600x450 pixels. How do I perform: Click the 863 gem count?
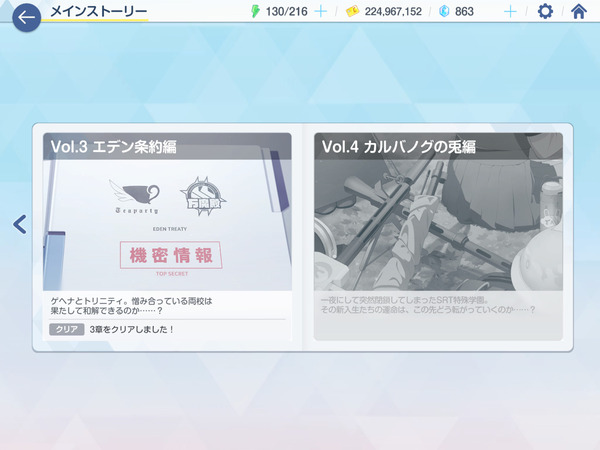464,12
